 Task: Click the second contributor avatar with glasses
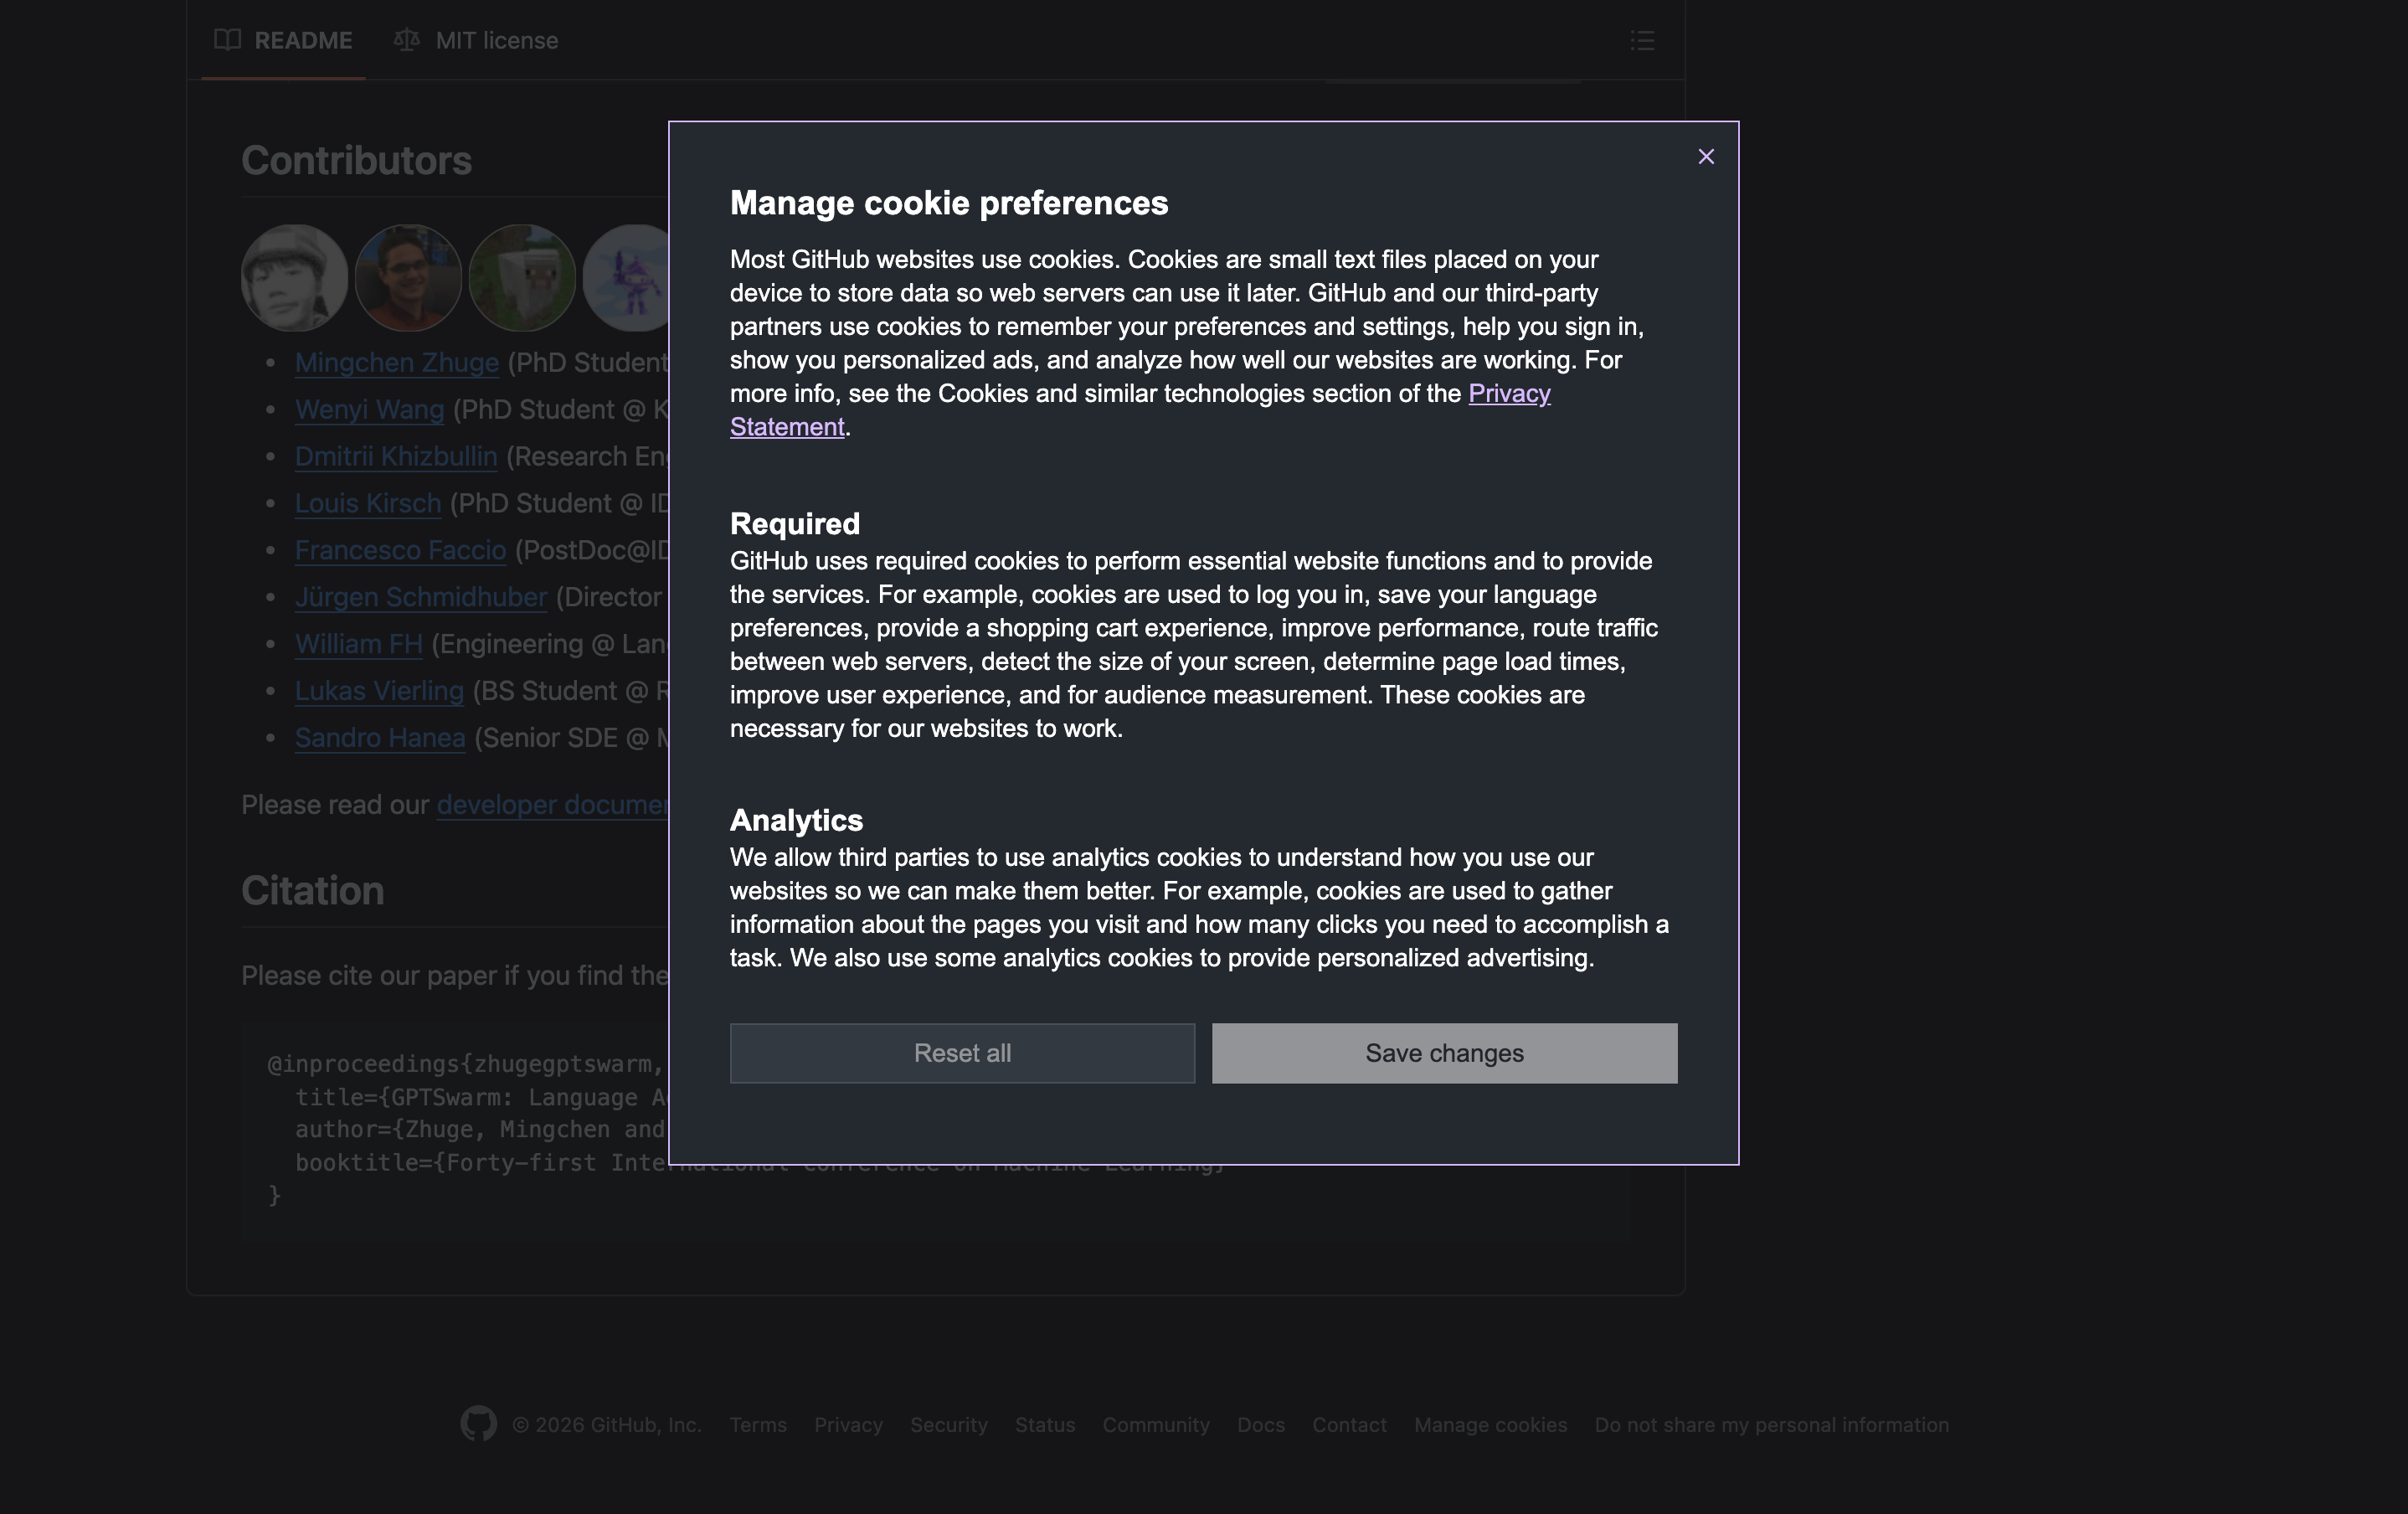click(x=408, y=277)
